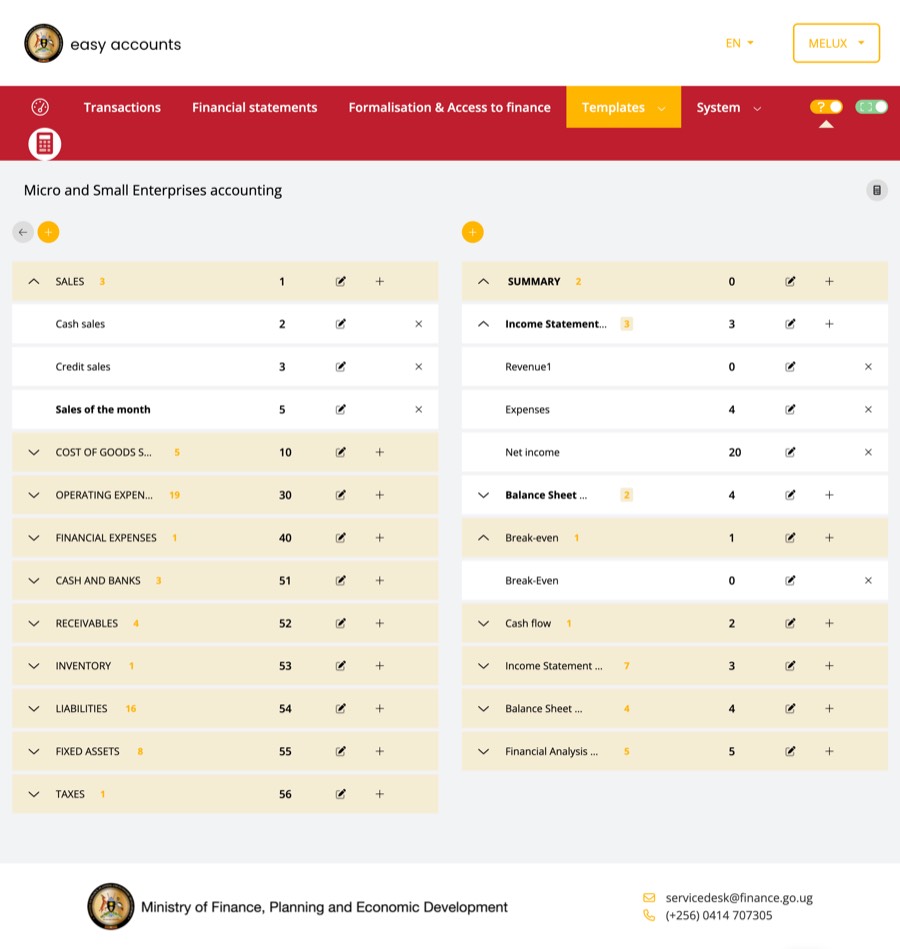The image size is (900, 949).
Task: Open the dashboard gauge icon
Action: [x=40, y=107]
